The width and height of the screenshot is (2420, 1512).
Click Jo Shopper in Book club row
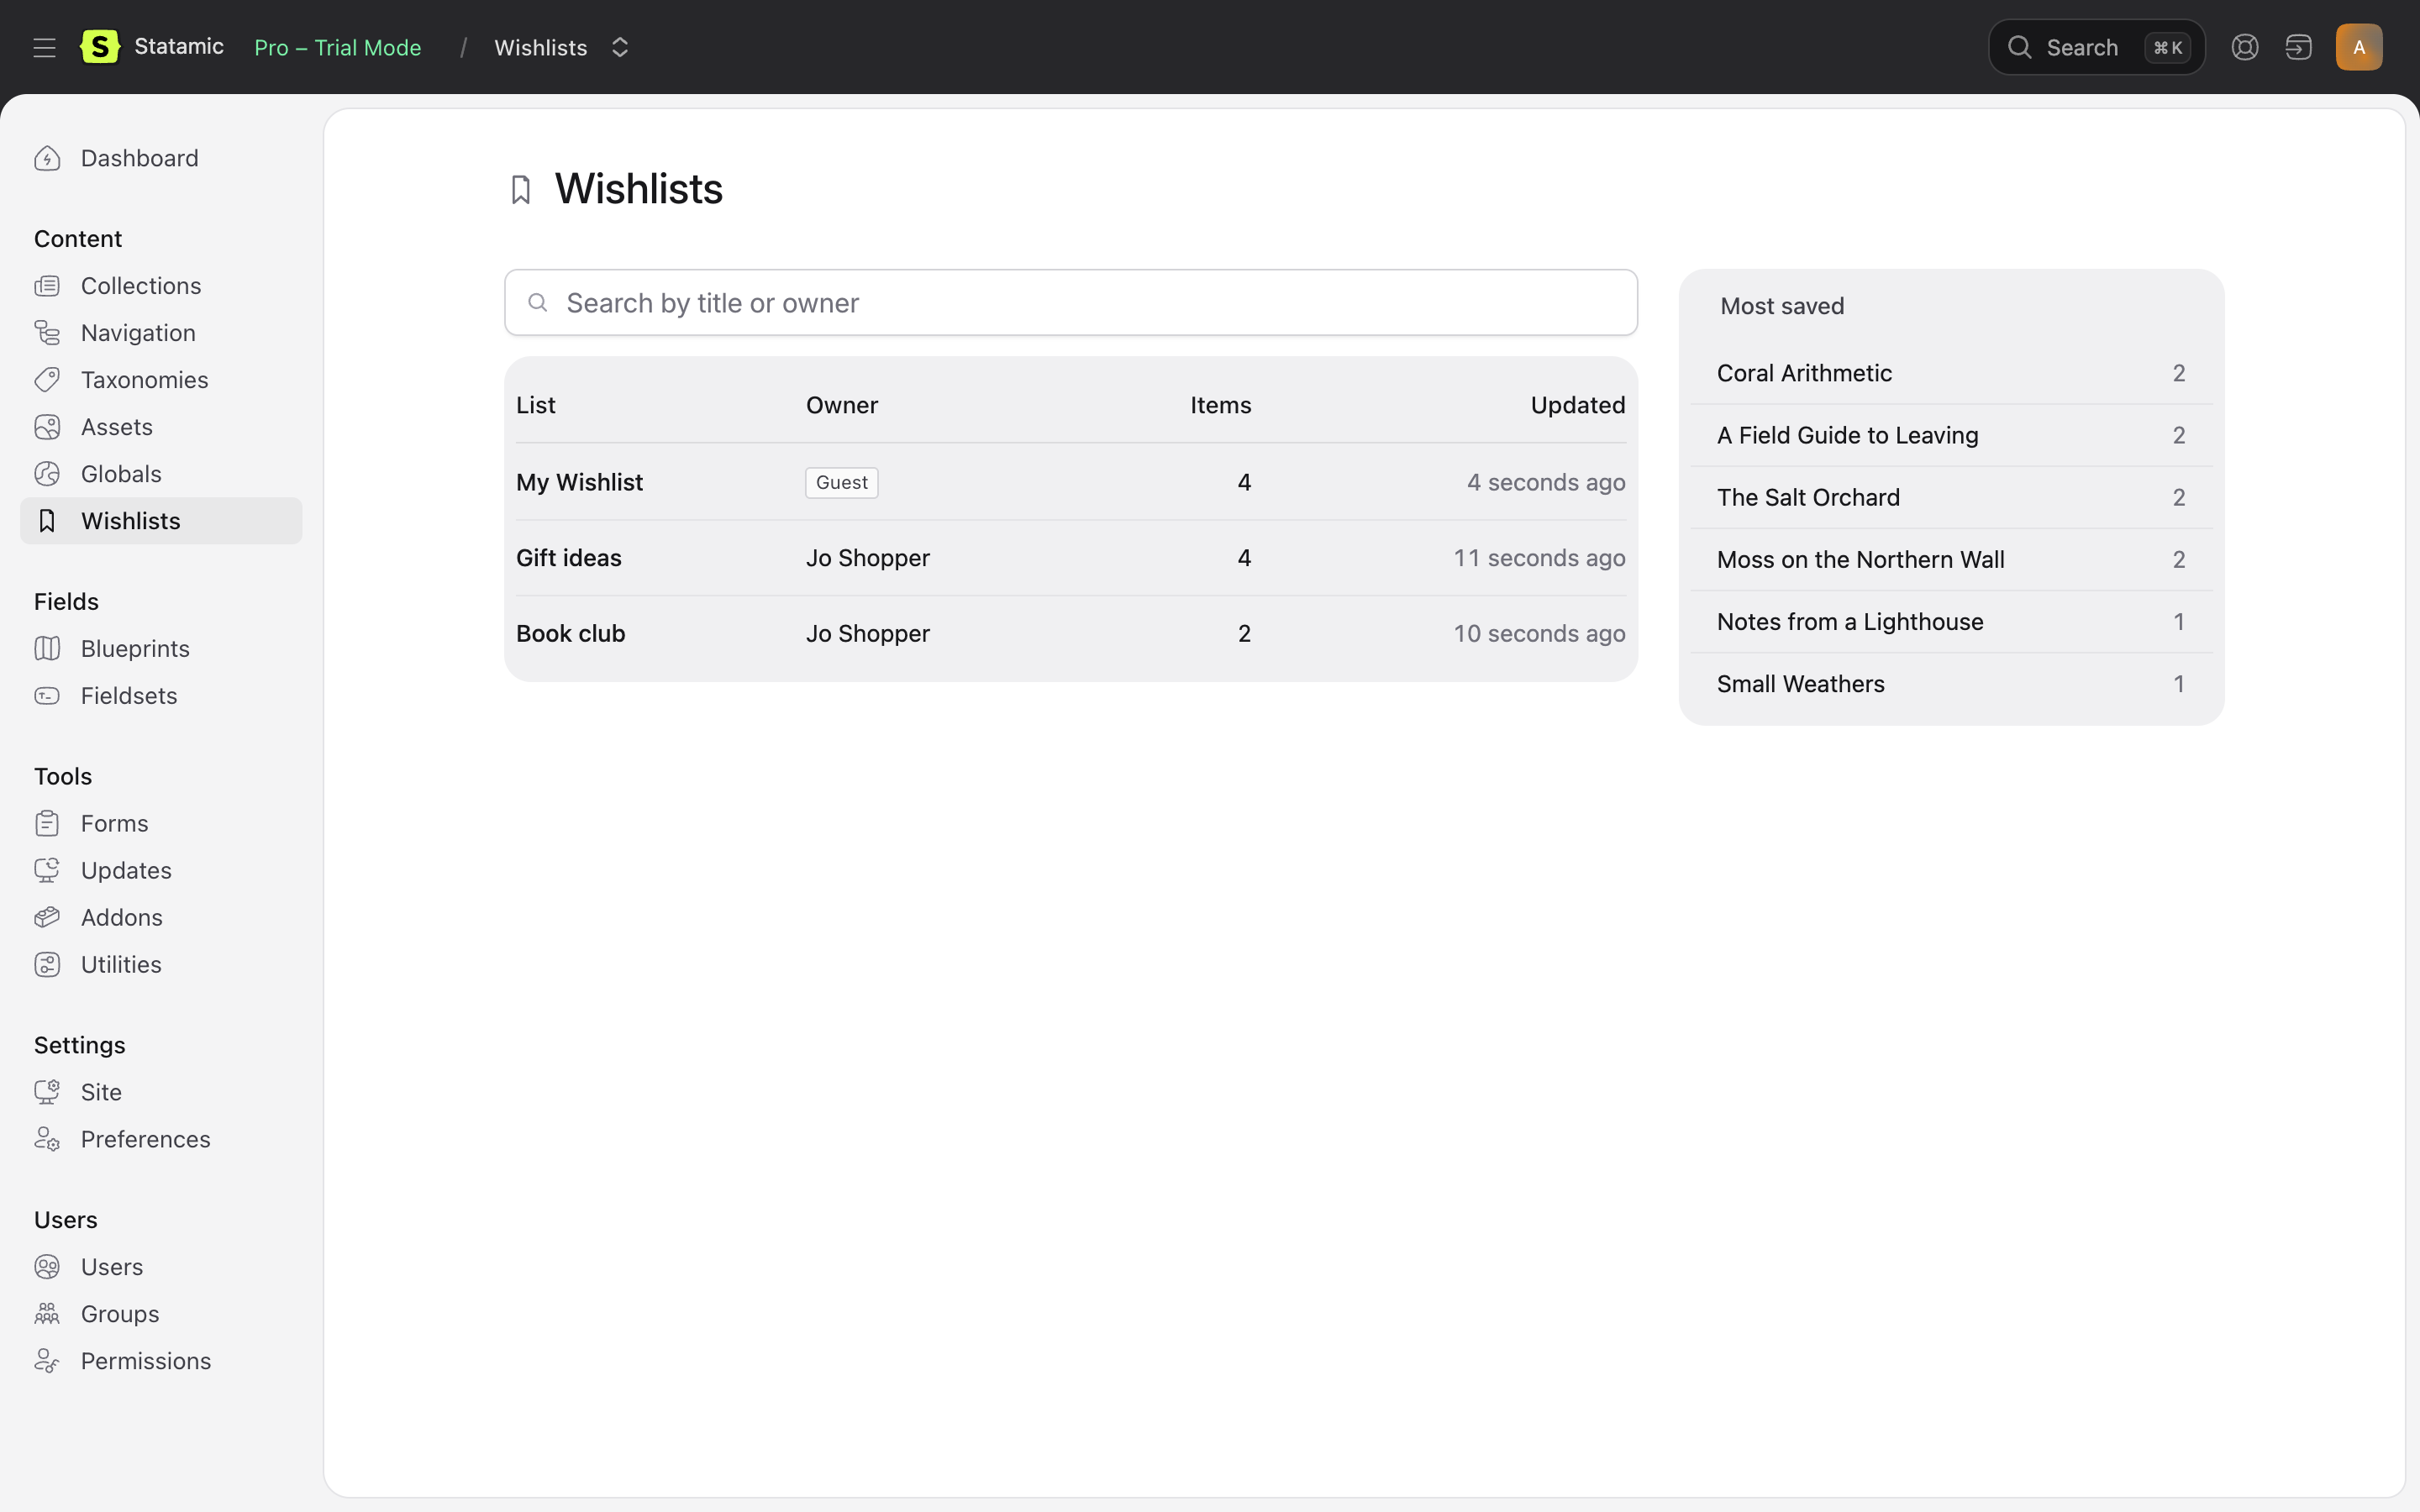[868, 633]
